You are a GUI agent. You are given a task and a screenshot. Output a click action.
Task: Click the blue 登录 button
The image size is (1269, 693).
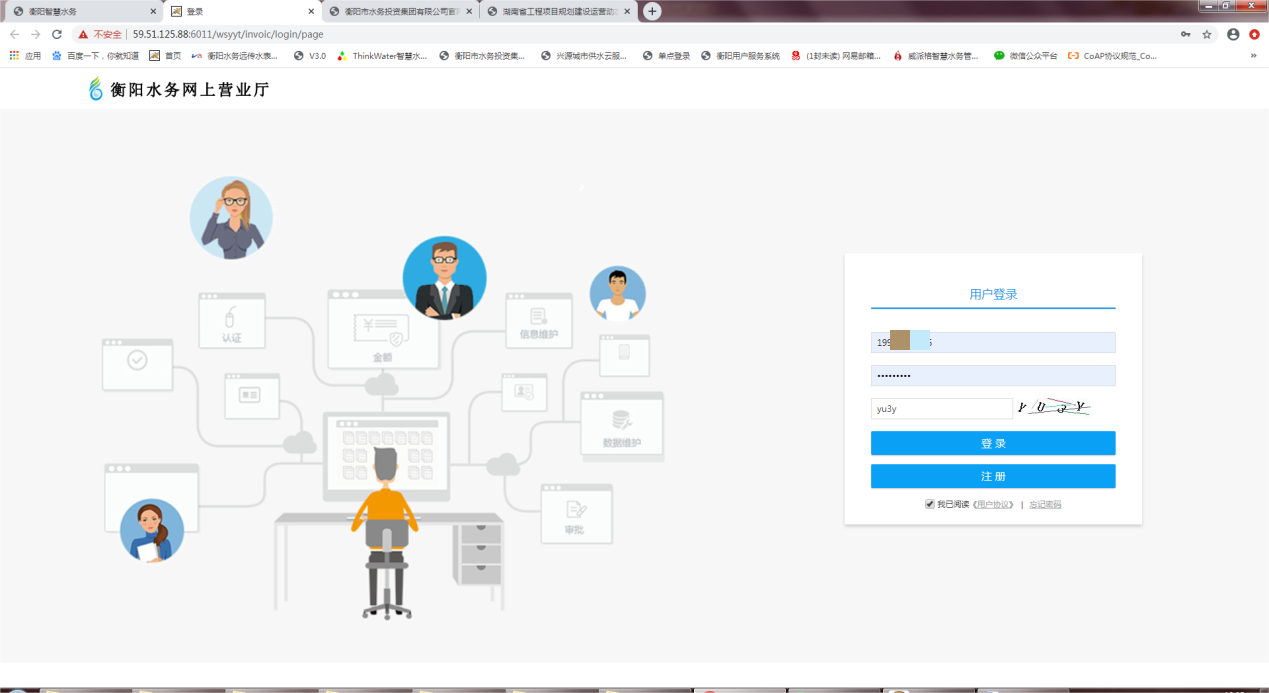point(992,443)
